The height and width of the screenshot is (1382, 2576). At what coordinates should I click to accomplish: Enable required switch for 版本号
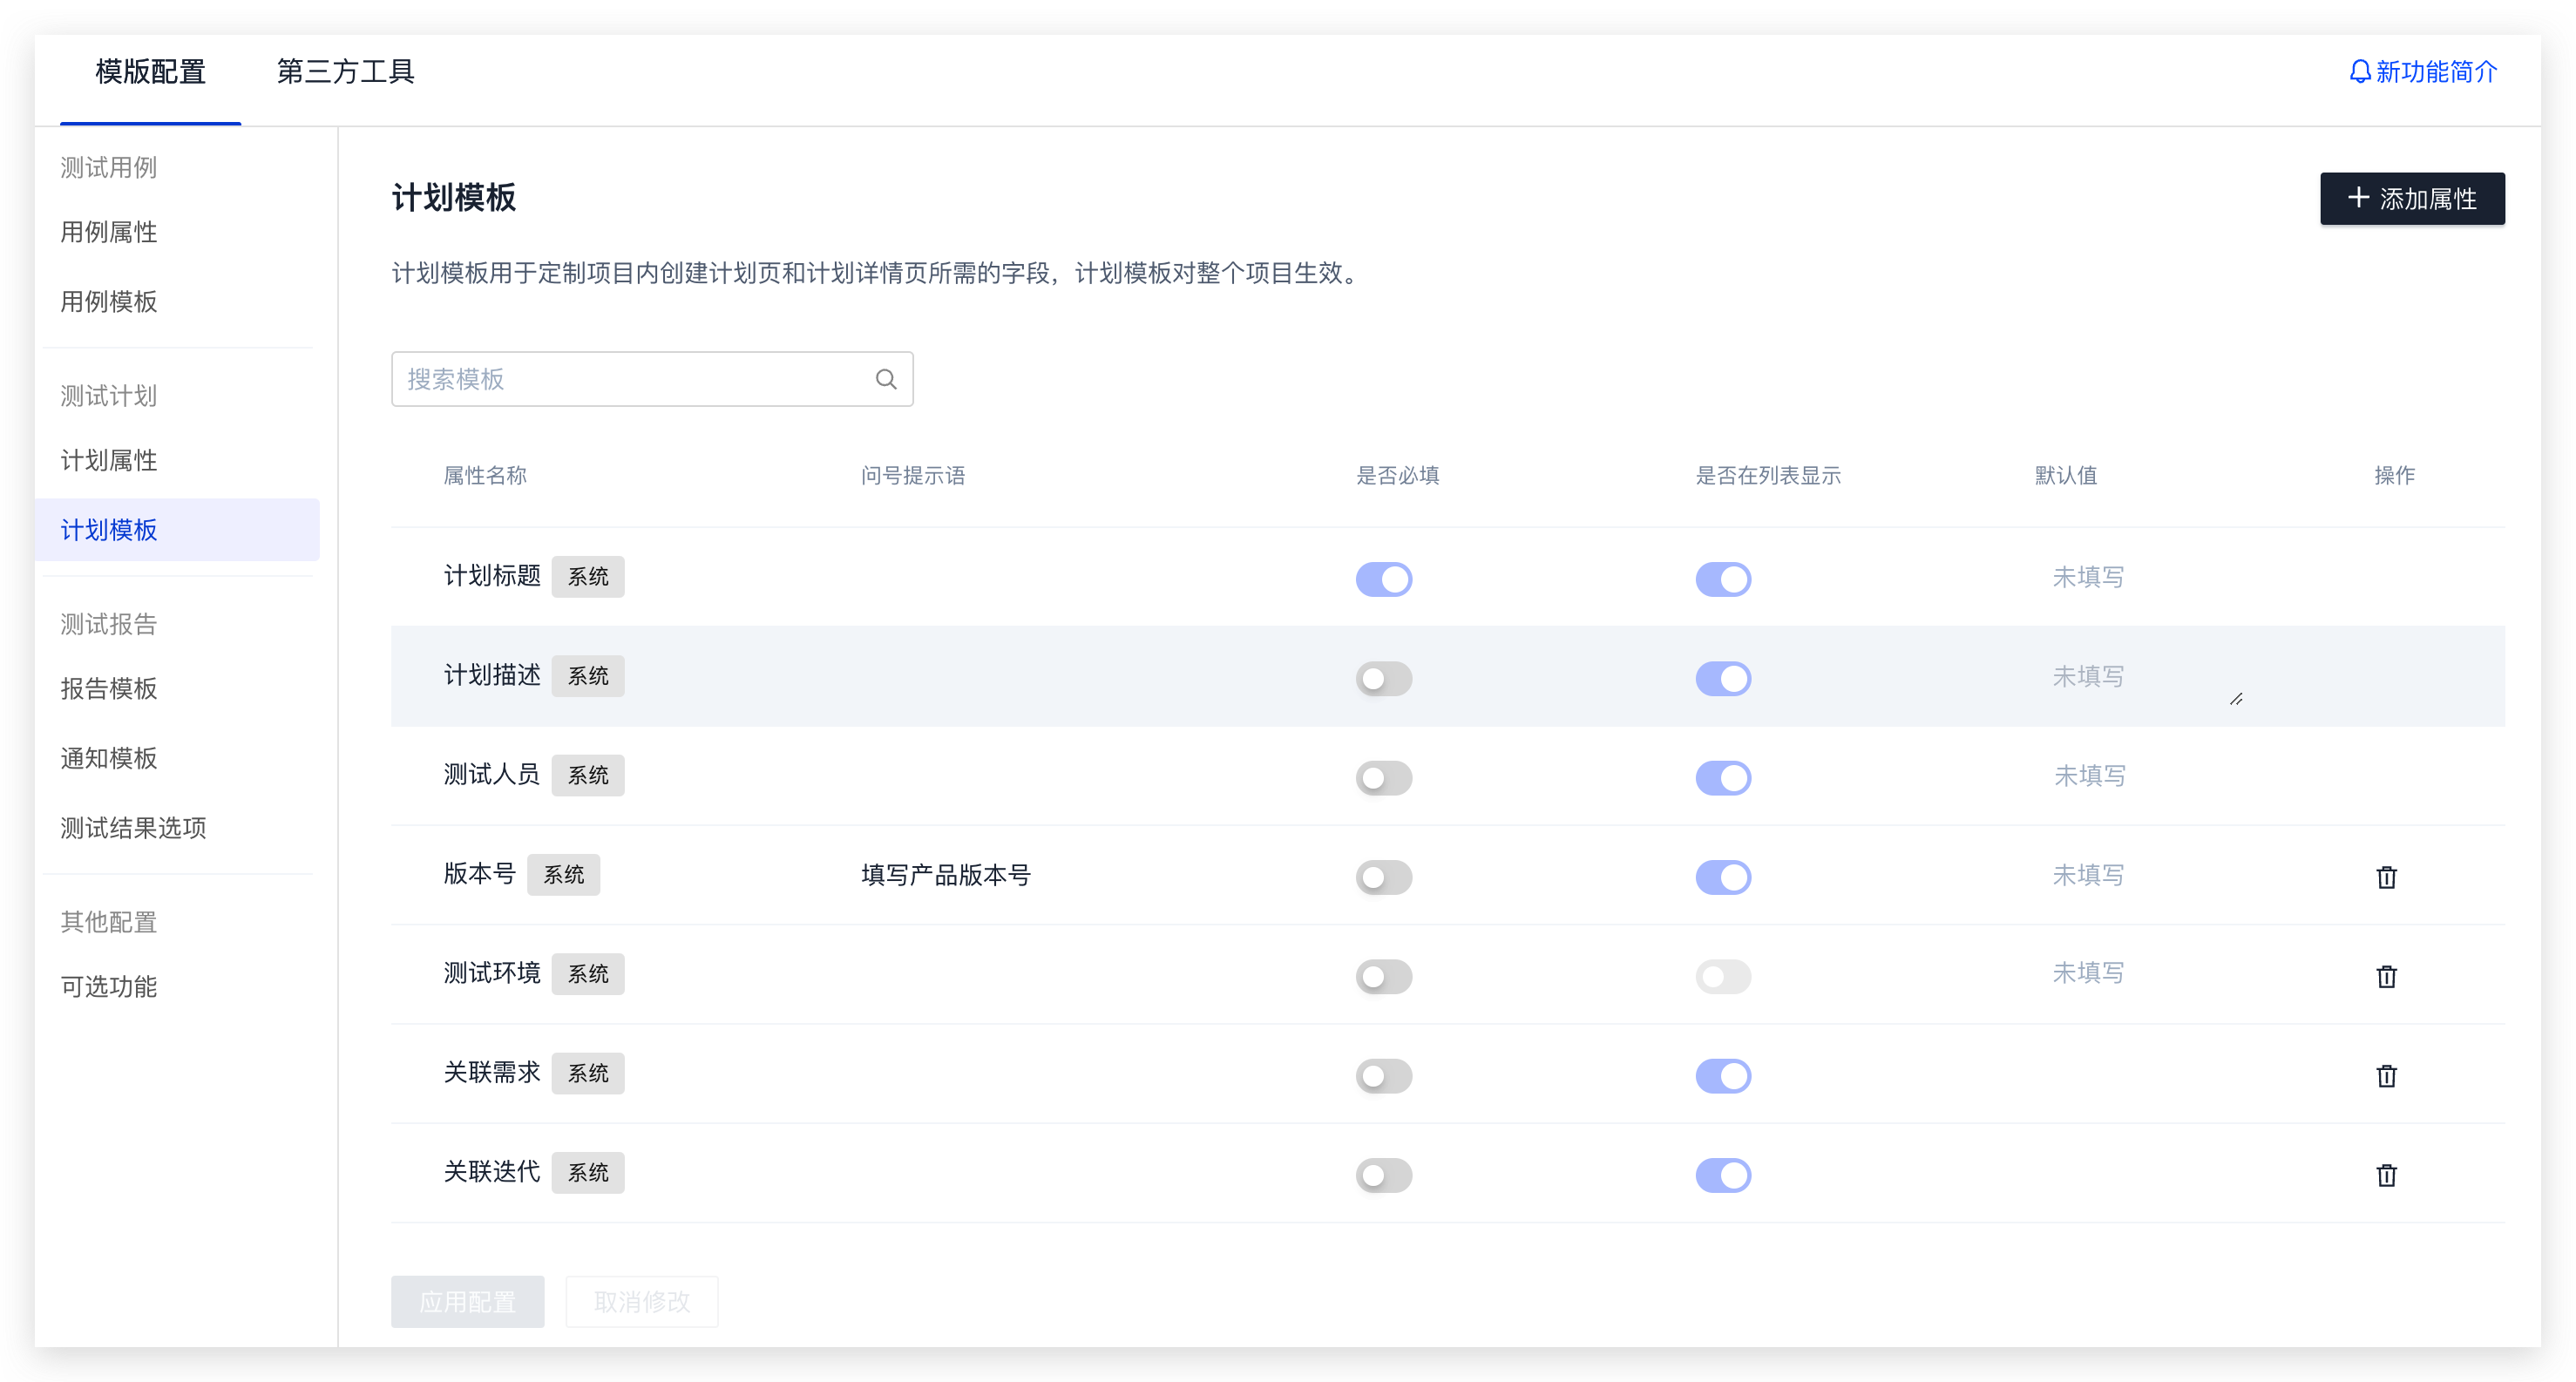click(1384, 877)
